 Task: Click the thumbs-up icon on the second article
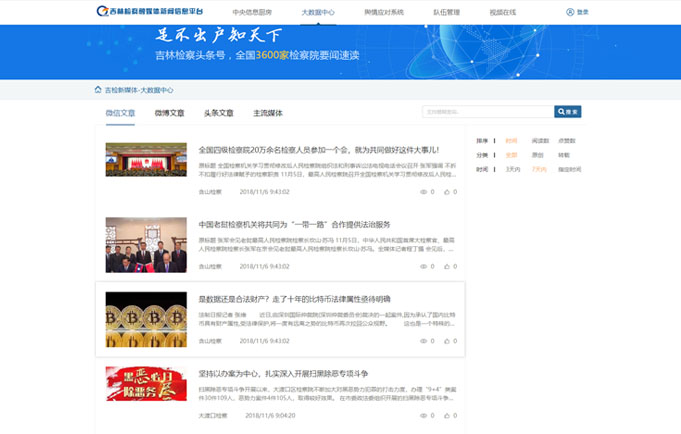(445, 266)
